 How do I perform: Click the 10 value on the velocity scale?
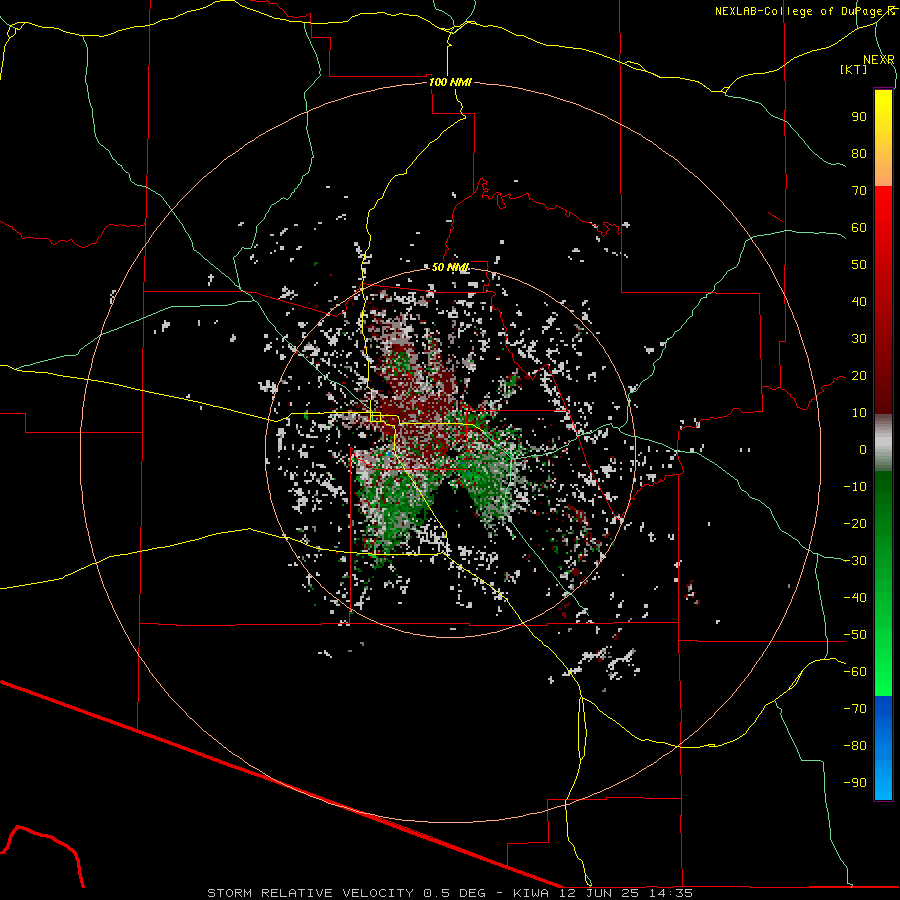(x=859, y=413)
